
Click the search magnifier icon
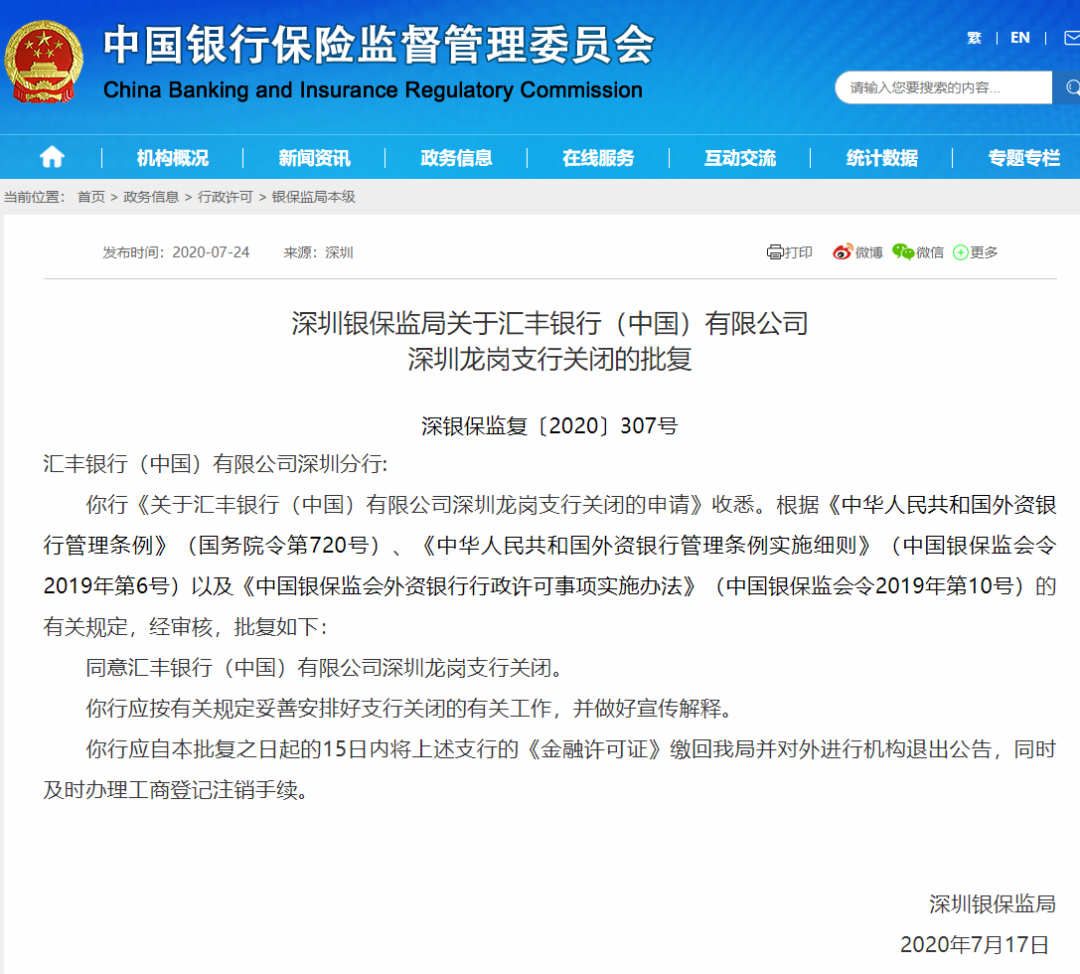tap(1071, 87)
